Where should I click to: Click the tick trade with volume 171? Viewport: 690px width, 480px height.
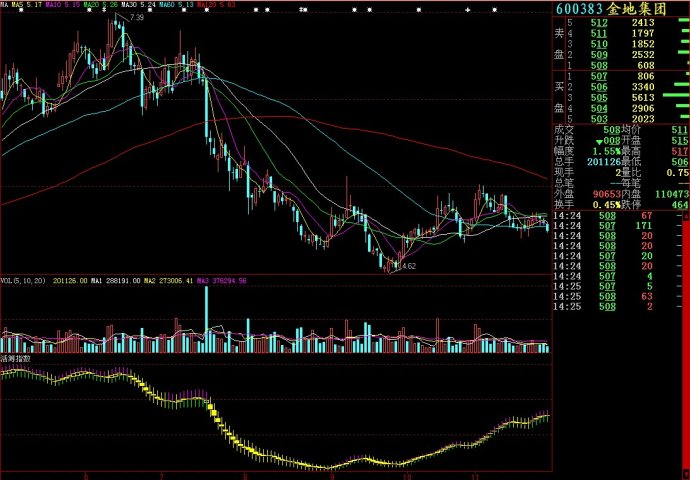[644, 226]
